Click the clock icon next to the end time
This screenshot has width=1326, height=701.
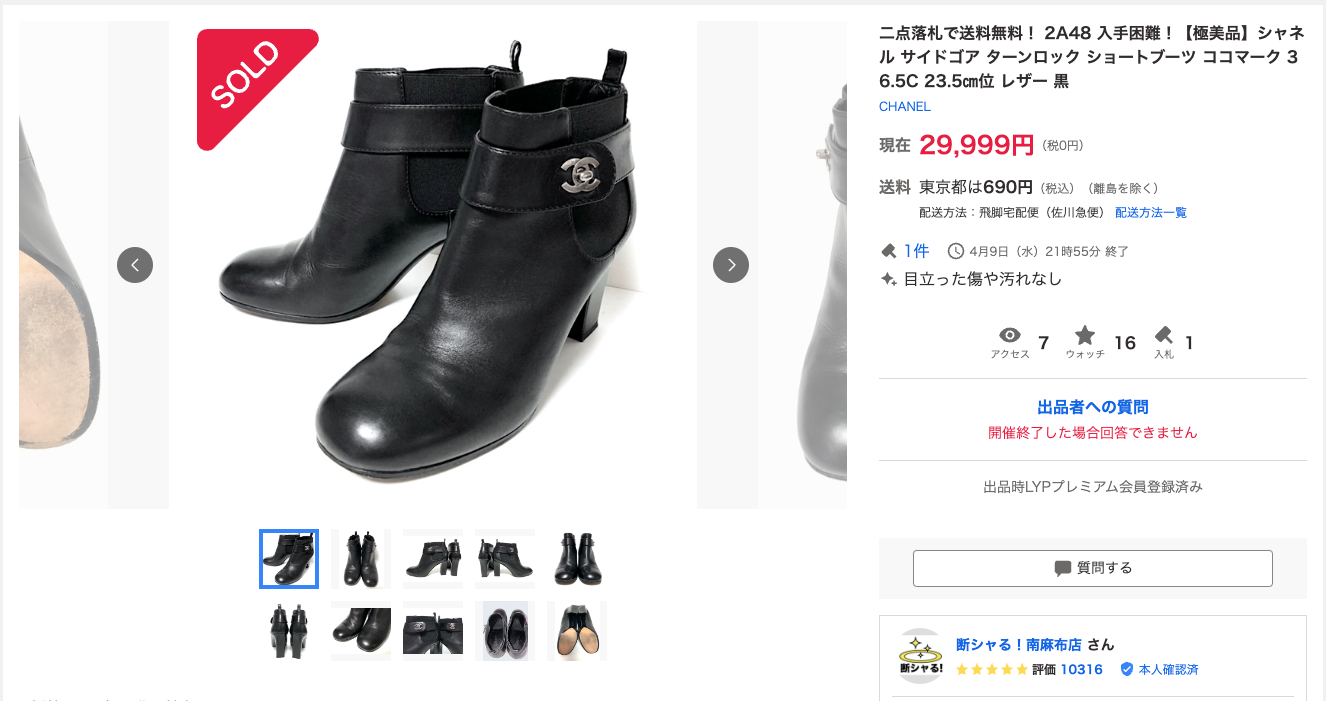[955, 251]
